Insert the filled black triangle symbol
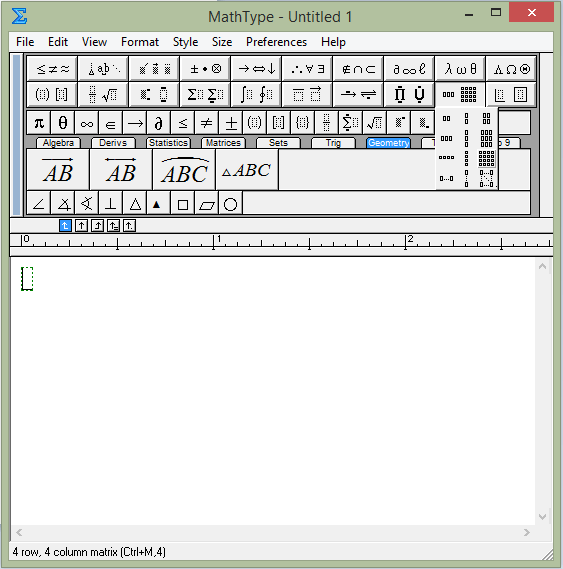Viewport: 563px width, 569px height. click(x=158, y=204)
